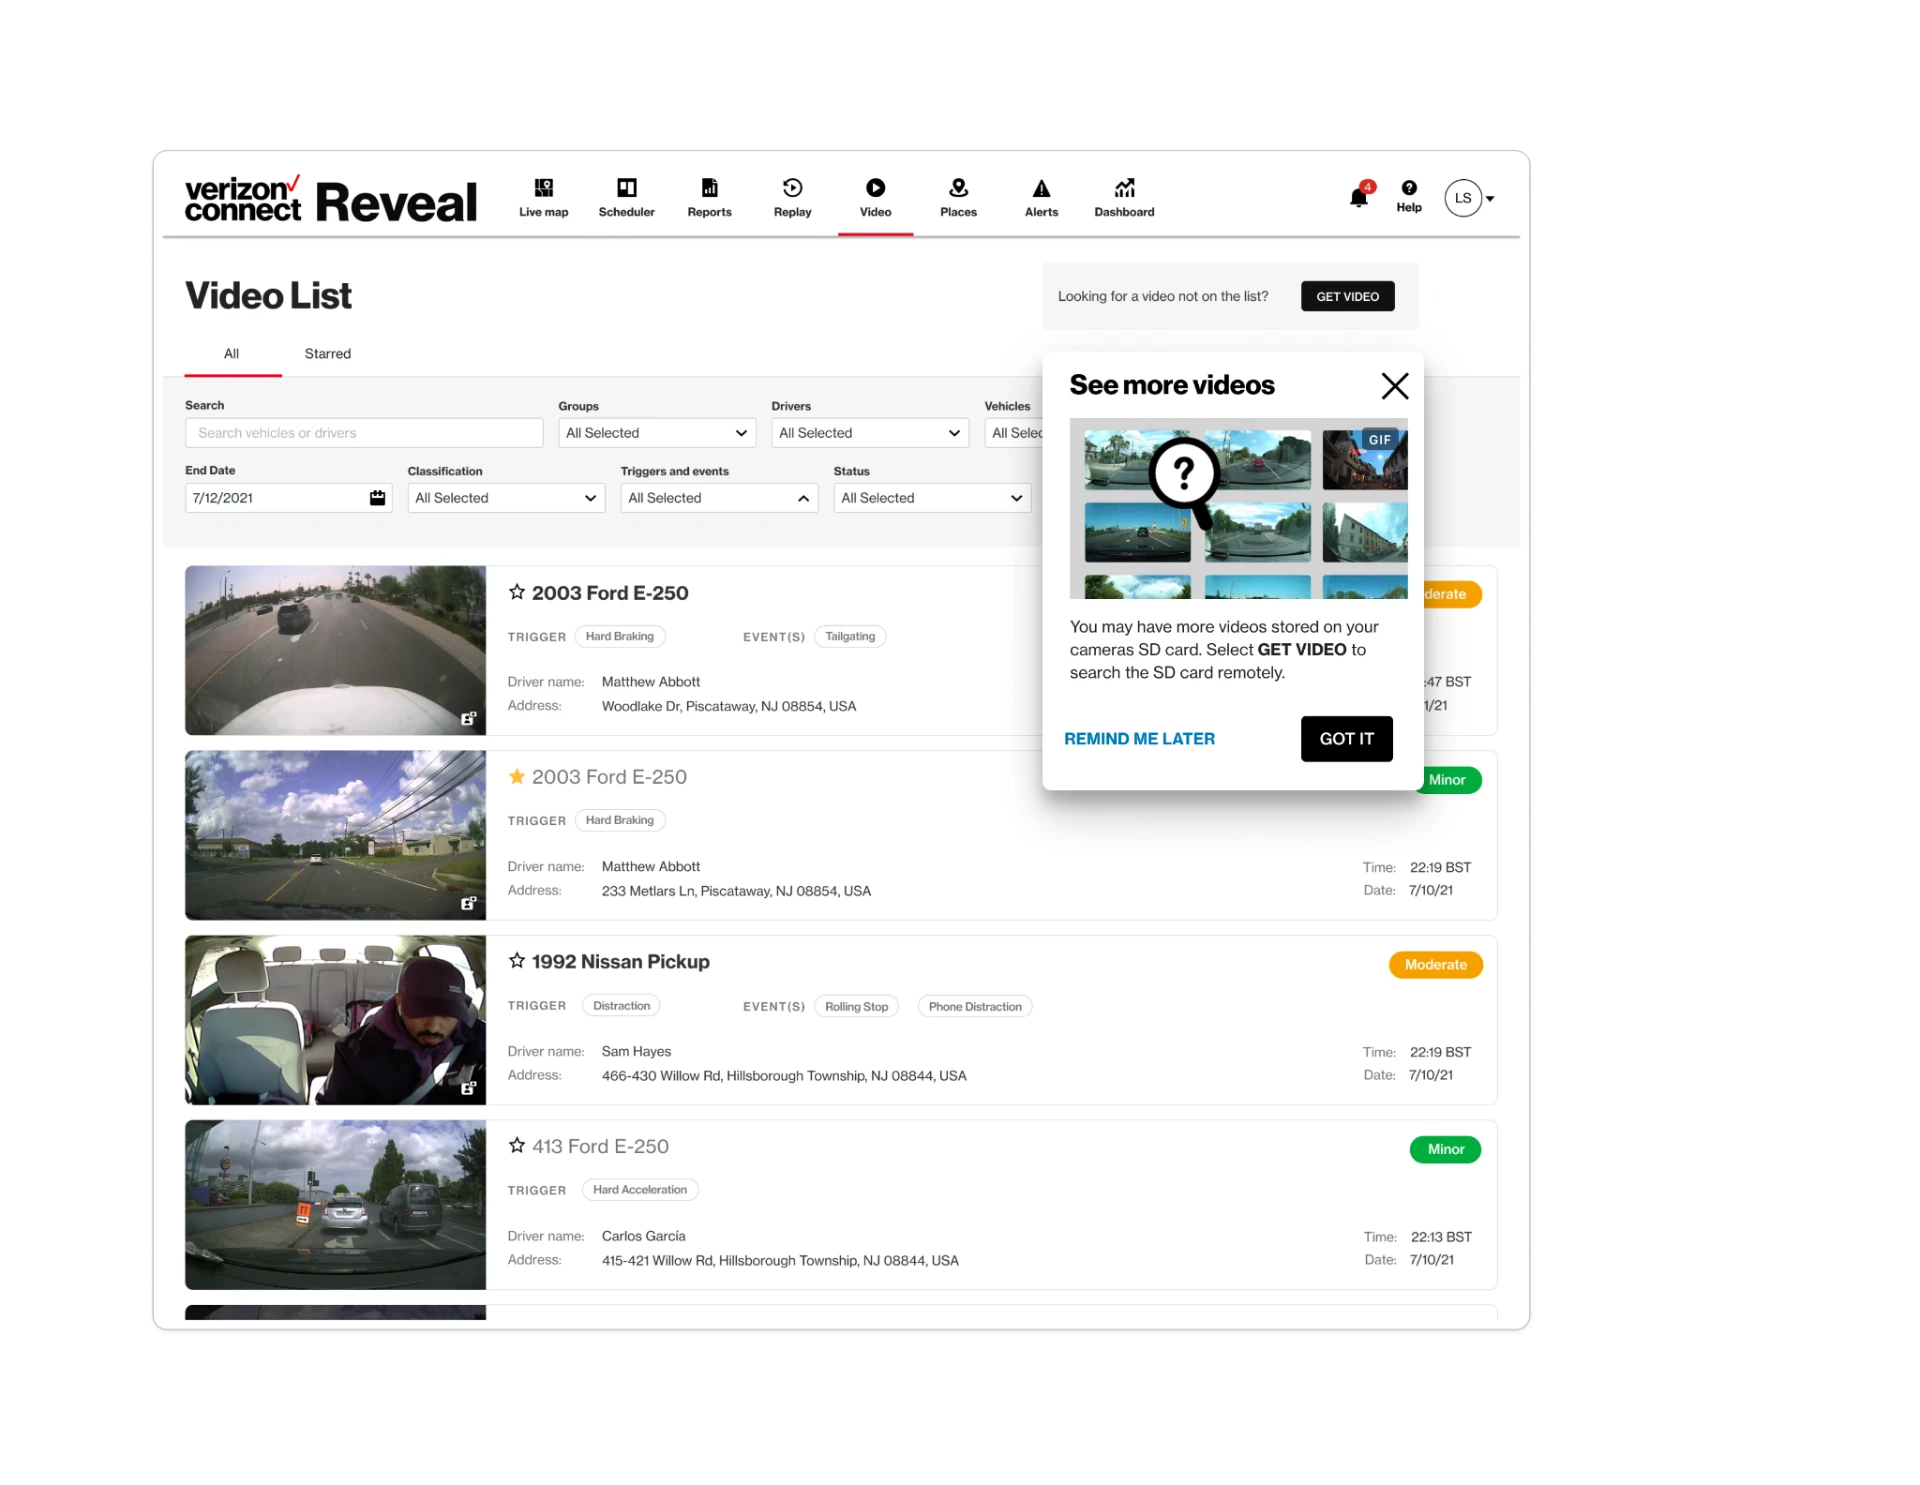This screenshot has height=1485, width=1920.
Task: Click Hard Braking tag on starred video
Action: [x=620, y=820]
